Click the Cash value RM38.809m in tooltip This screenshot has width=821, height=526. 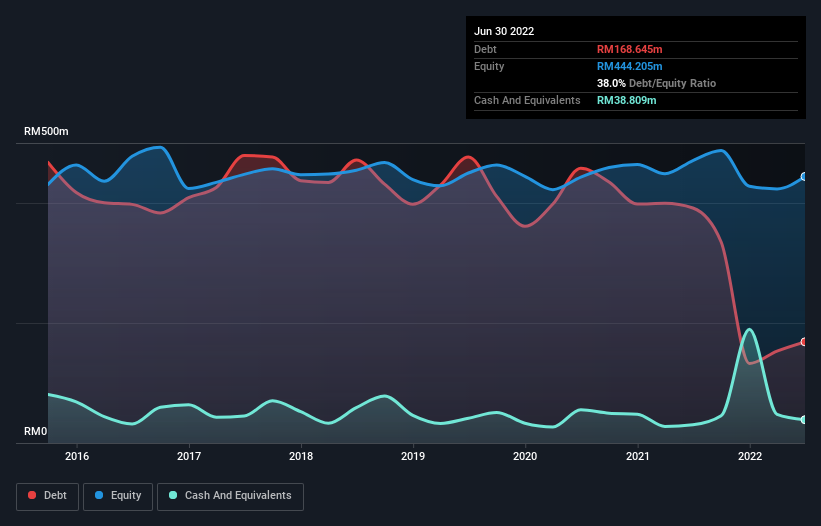pos(626,100)
